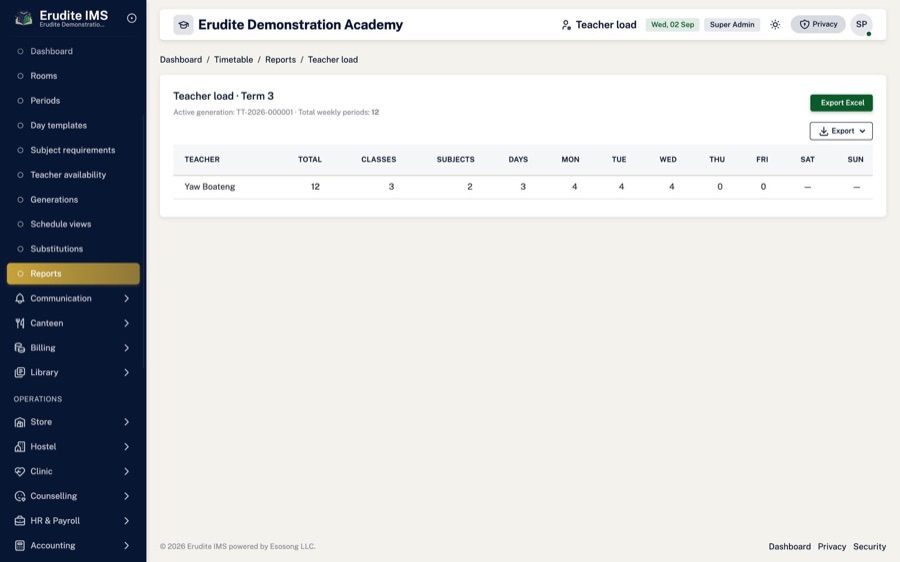
Task: Open Dashboard in the sidebar
Action: click(x=73, y=51)
